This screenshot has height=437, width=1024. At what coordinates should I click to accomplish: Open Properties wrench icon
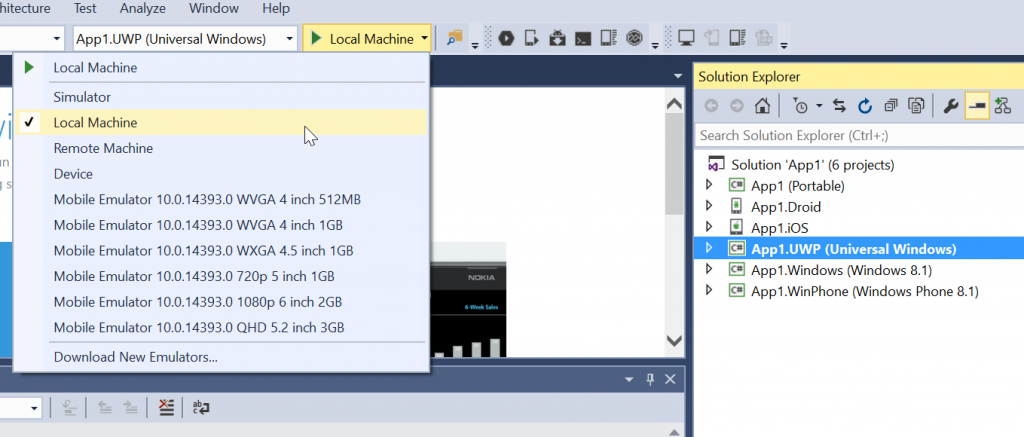[x=952, y=106]
